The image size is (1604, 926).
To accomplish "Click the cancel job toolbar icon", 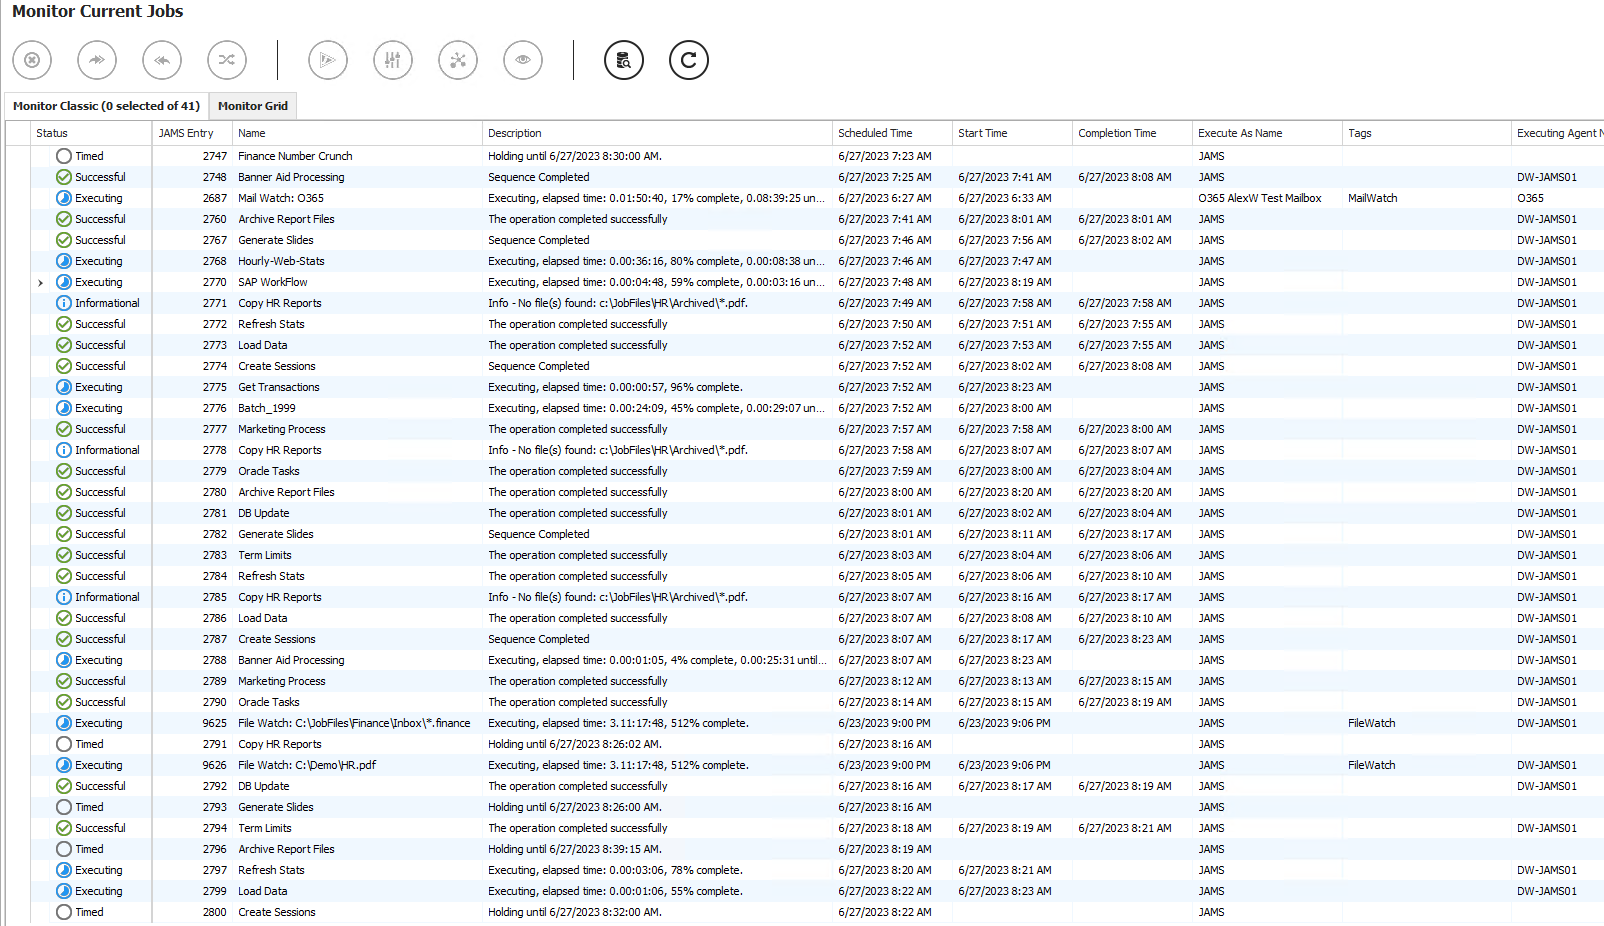I will (x=32, y=60).
